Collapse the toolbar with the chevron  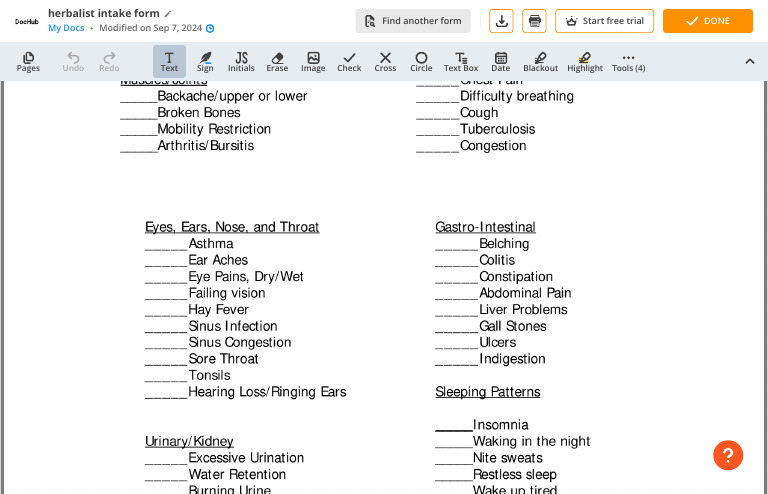tap(750, 62)
